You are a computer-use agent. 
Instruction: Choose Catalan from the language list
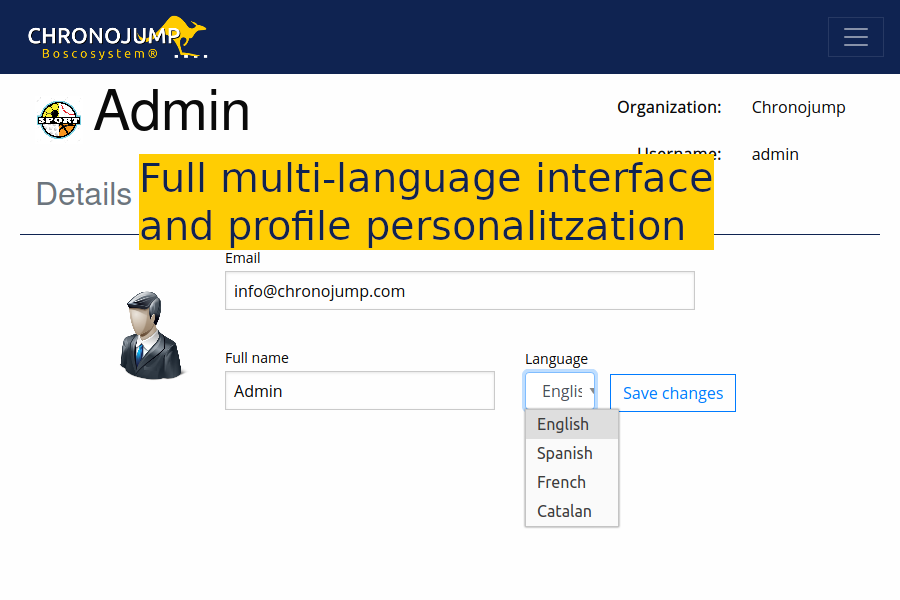pyautogui.click(x=572, y=511)
